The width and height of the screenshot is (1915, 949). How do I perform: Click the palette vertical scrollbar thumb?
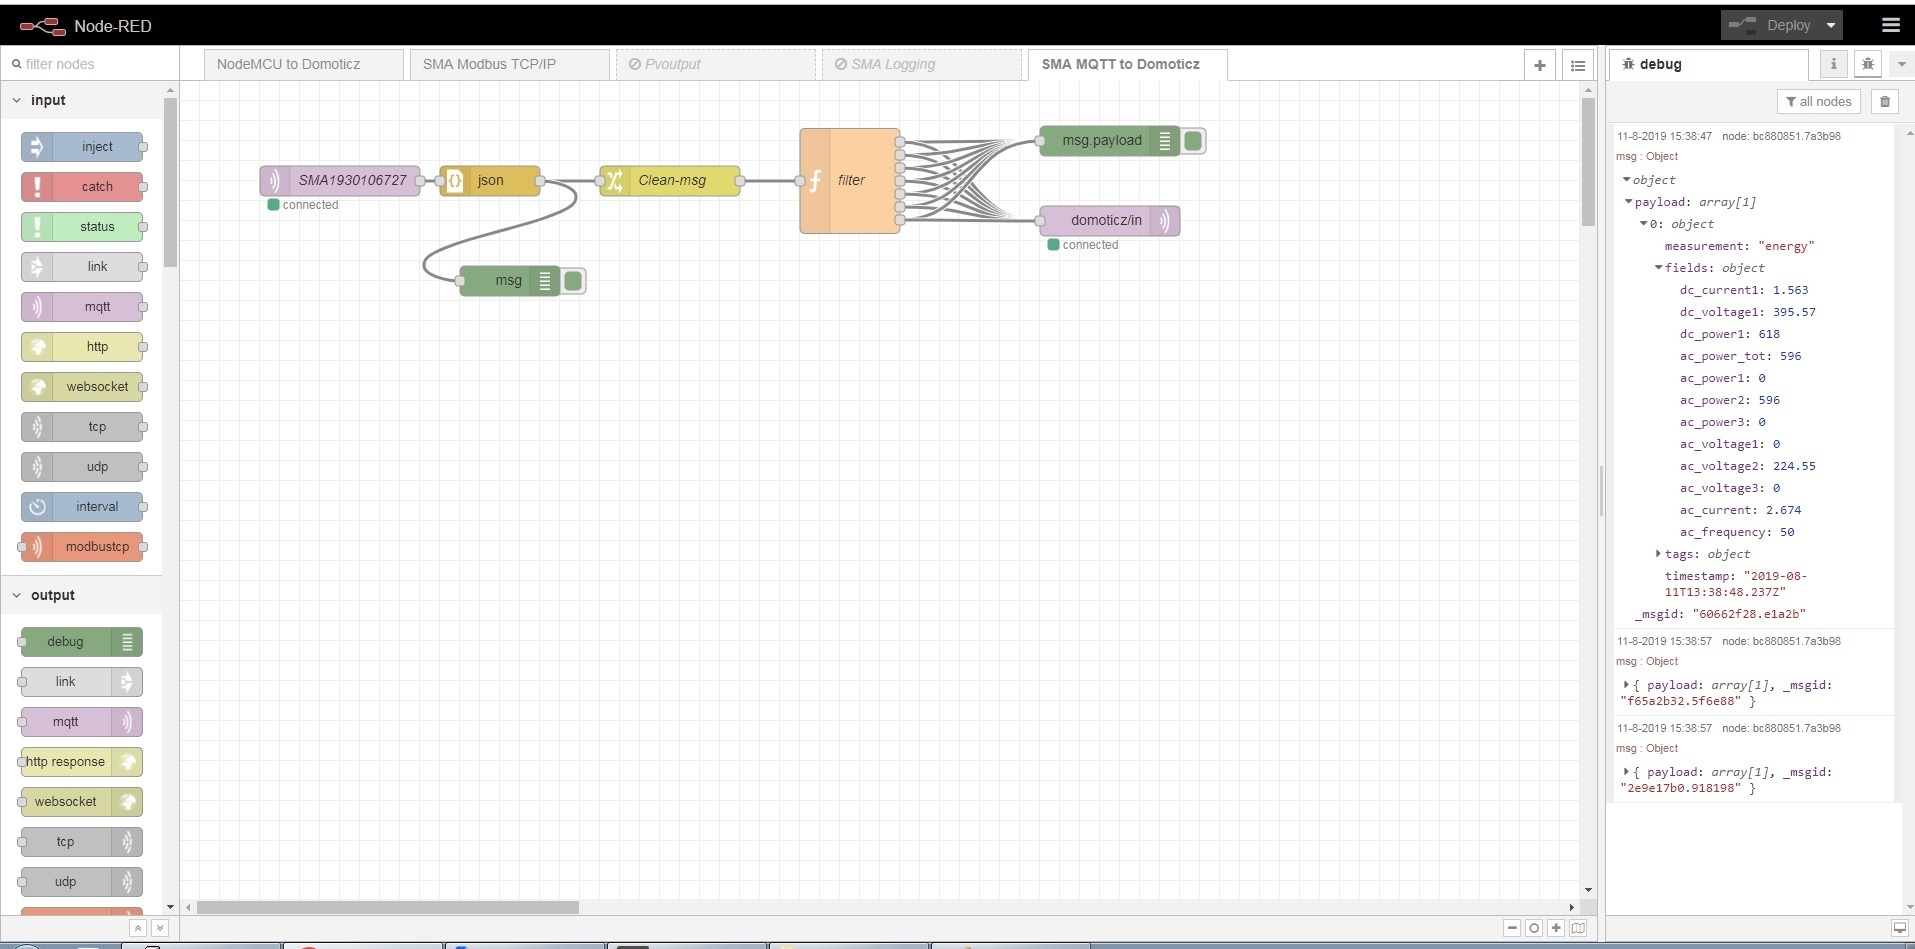[170, 183]
